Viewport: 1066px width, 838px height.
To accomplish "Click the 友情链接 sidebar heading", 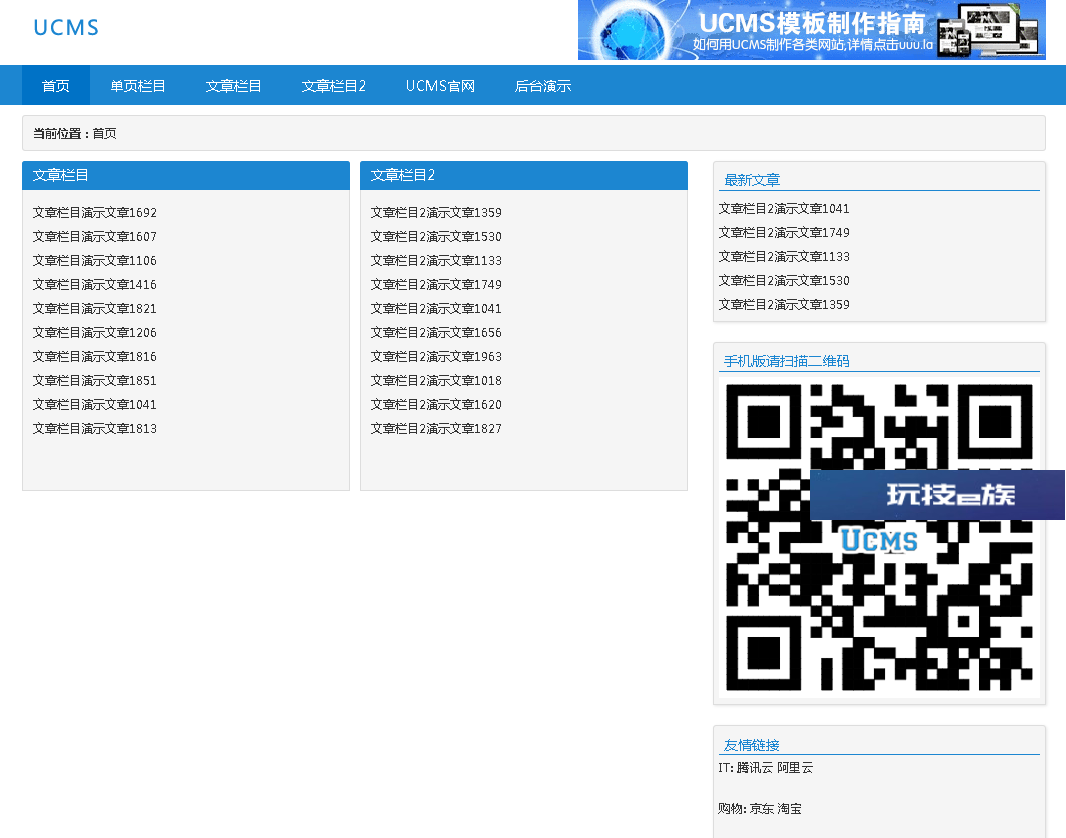I will pos(752,746).
